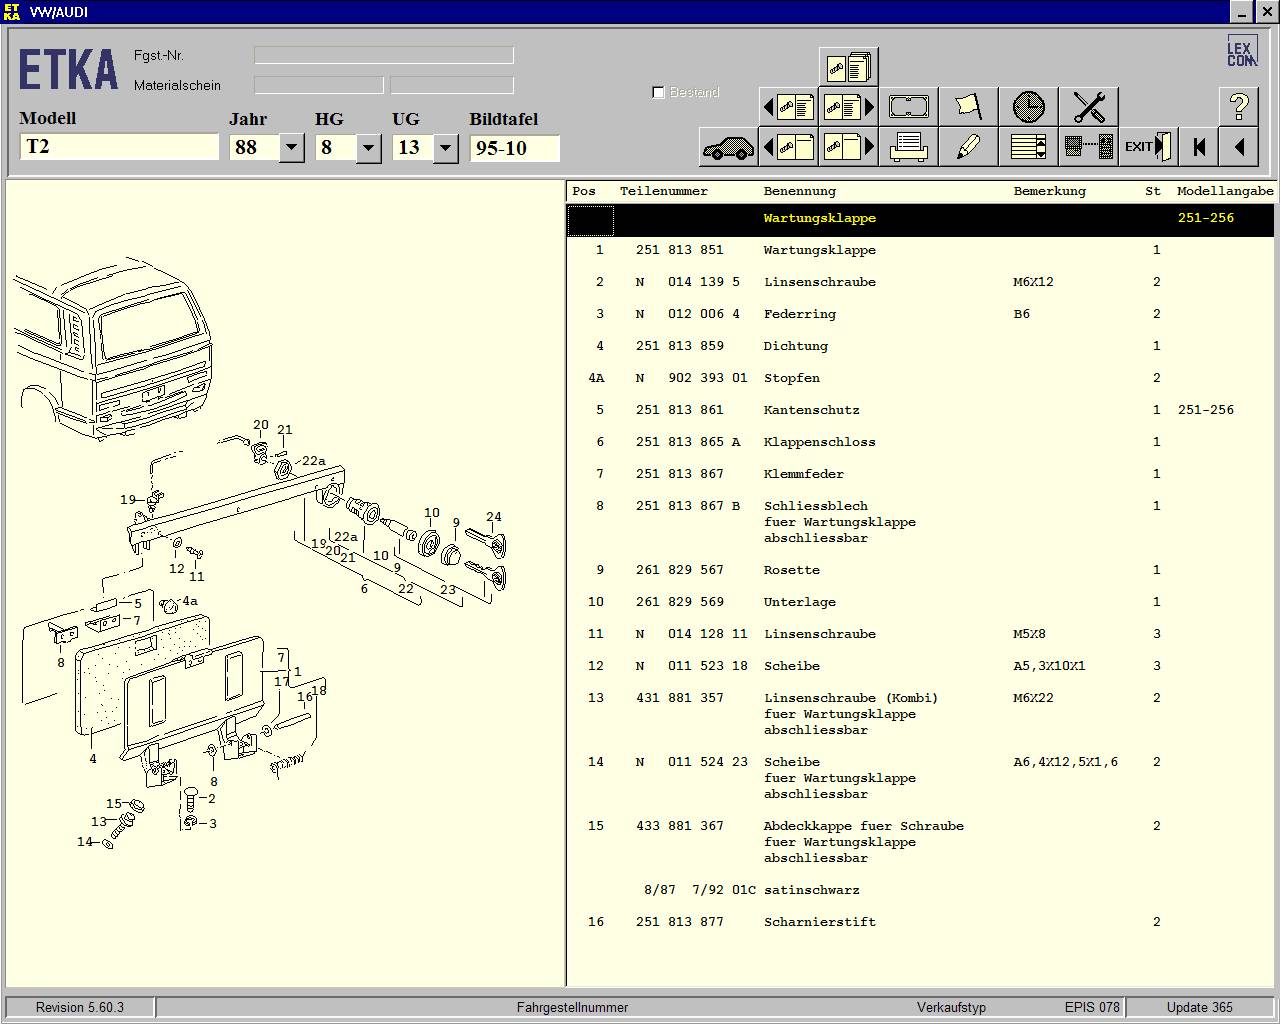Screen dimensions: 1280x1024
Task: Select part number N 014 128 11
Action: tap(691, 634)
